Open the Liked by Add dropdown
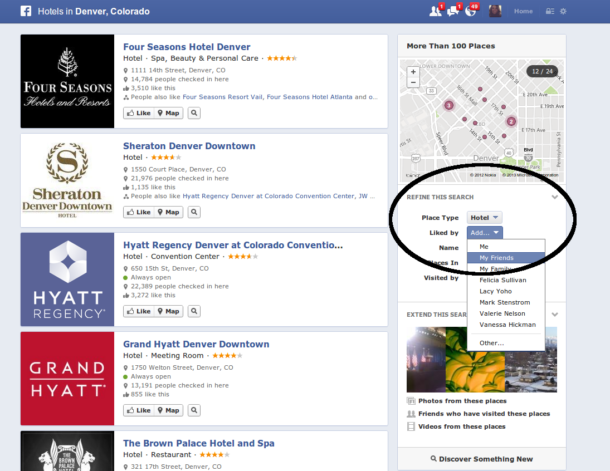This screenshot has width=610, height=471. point(484,232)
